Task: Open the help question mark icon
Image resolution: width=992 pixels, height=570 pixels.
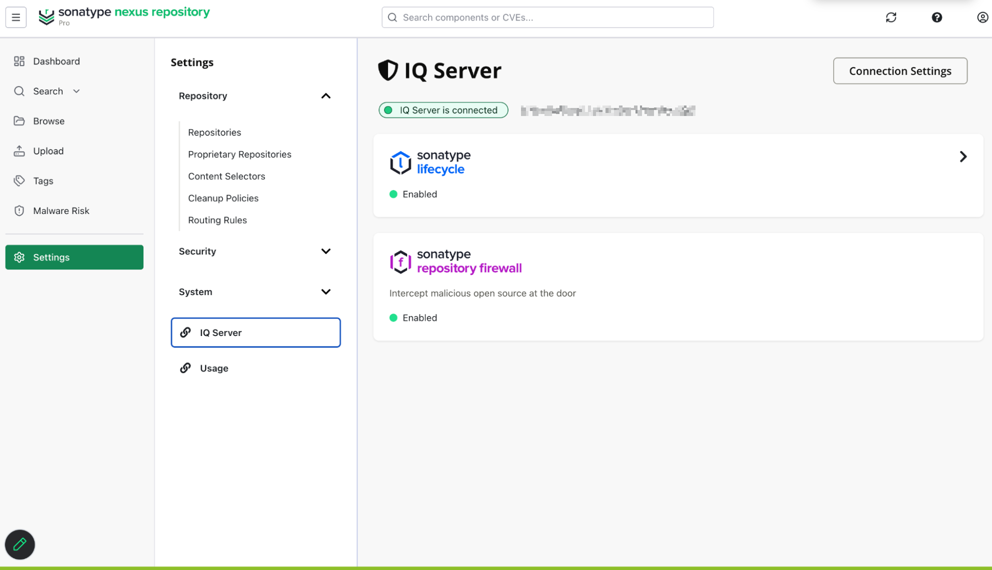Action: click(936, 17)
